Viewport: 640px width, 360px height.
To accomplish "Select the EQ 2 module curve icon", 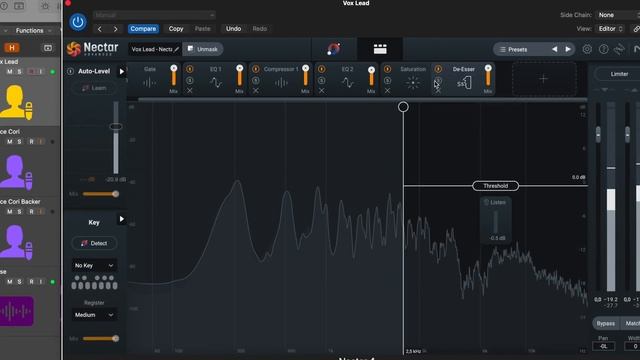I will (347, 83).
